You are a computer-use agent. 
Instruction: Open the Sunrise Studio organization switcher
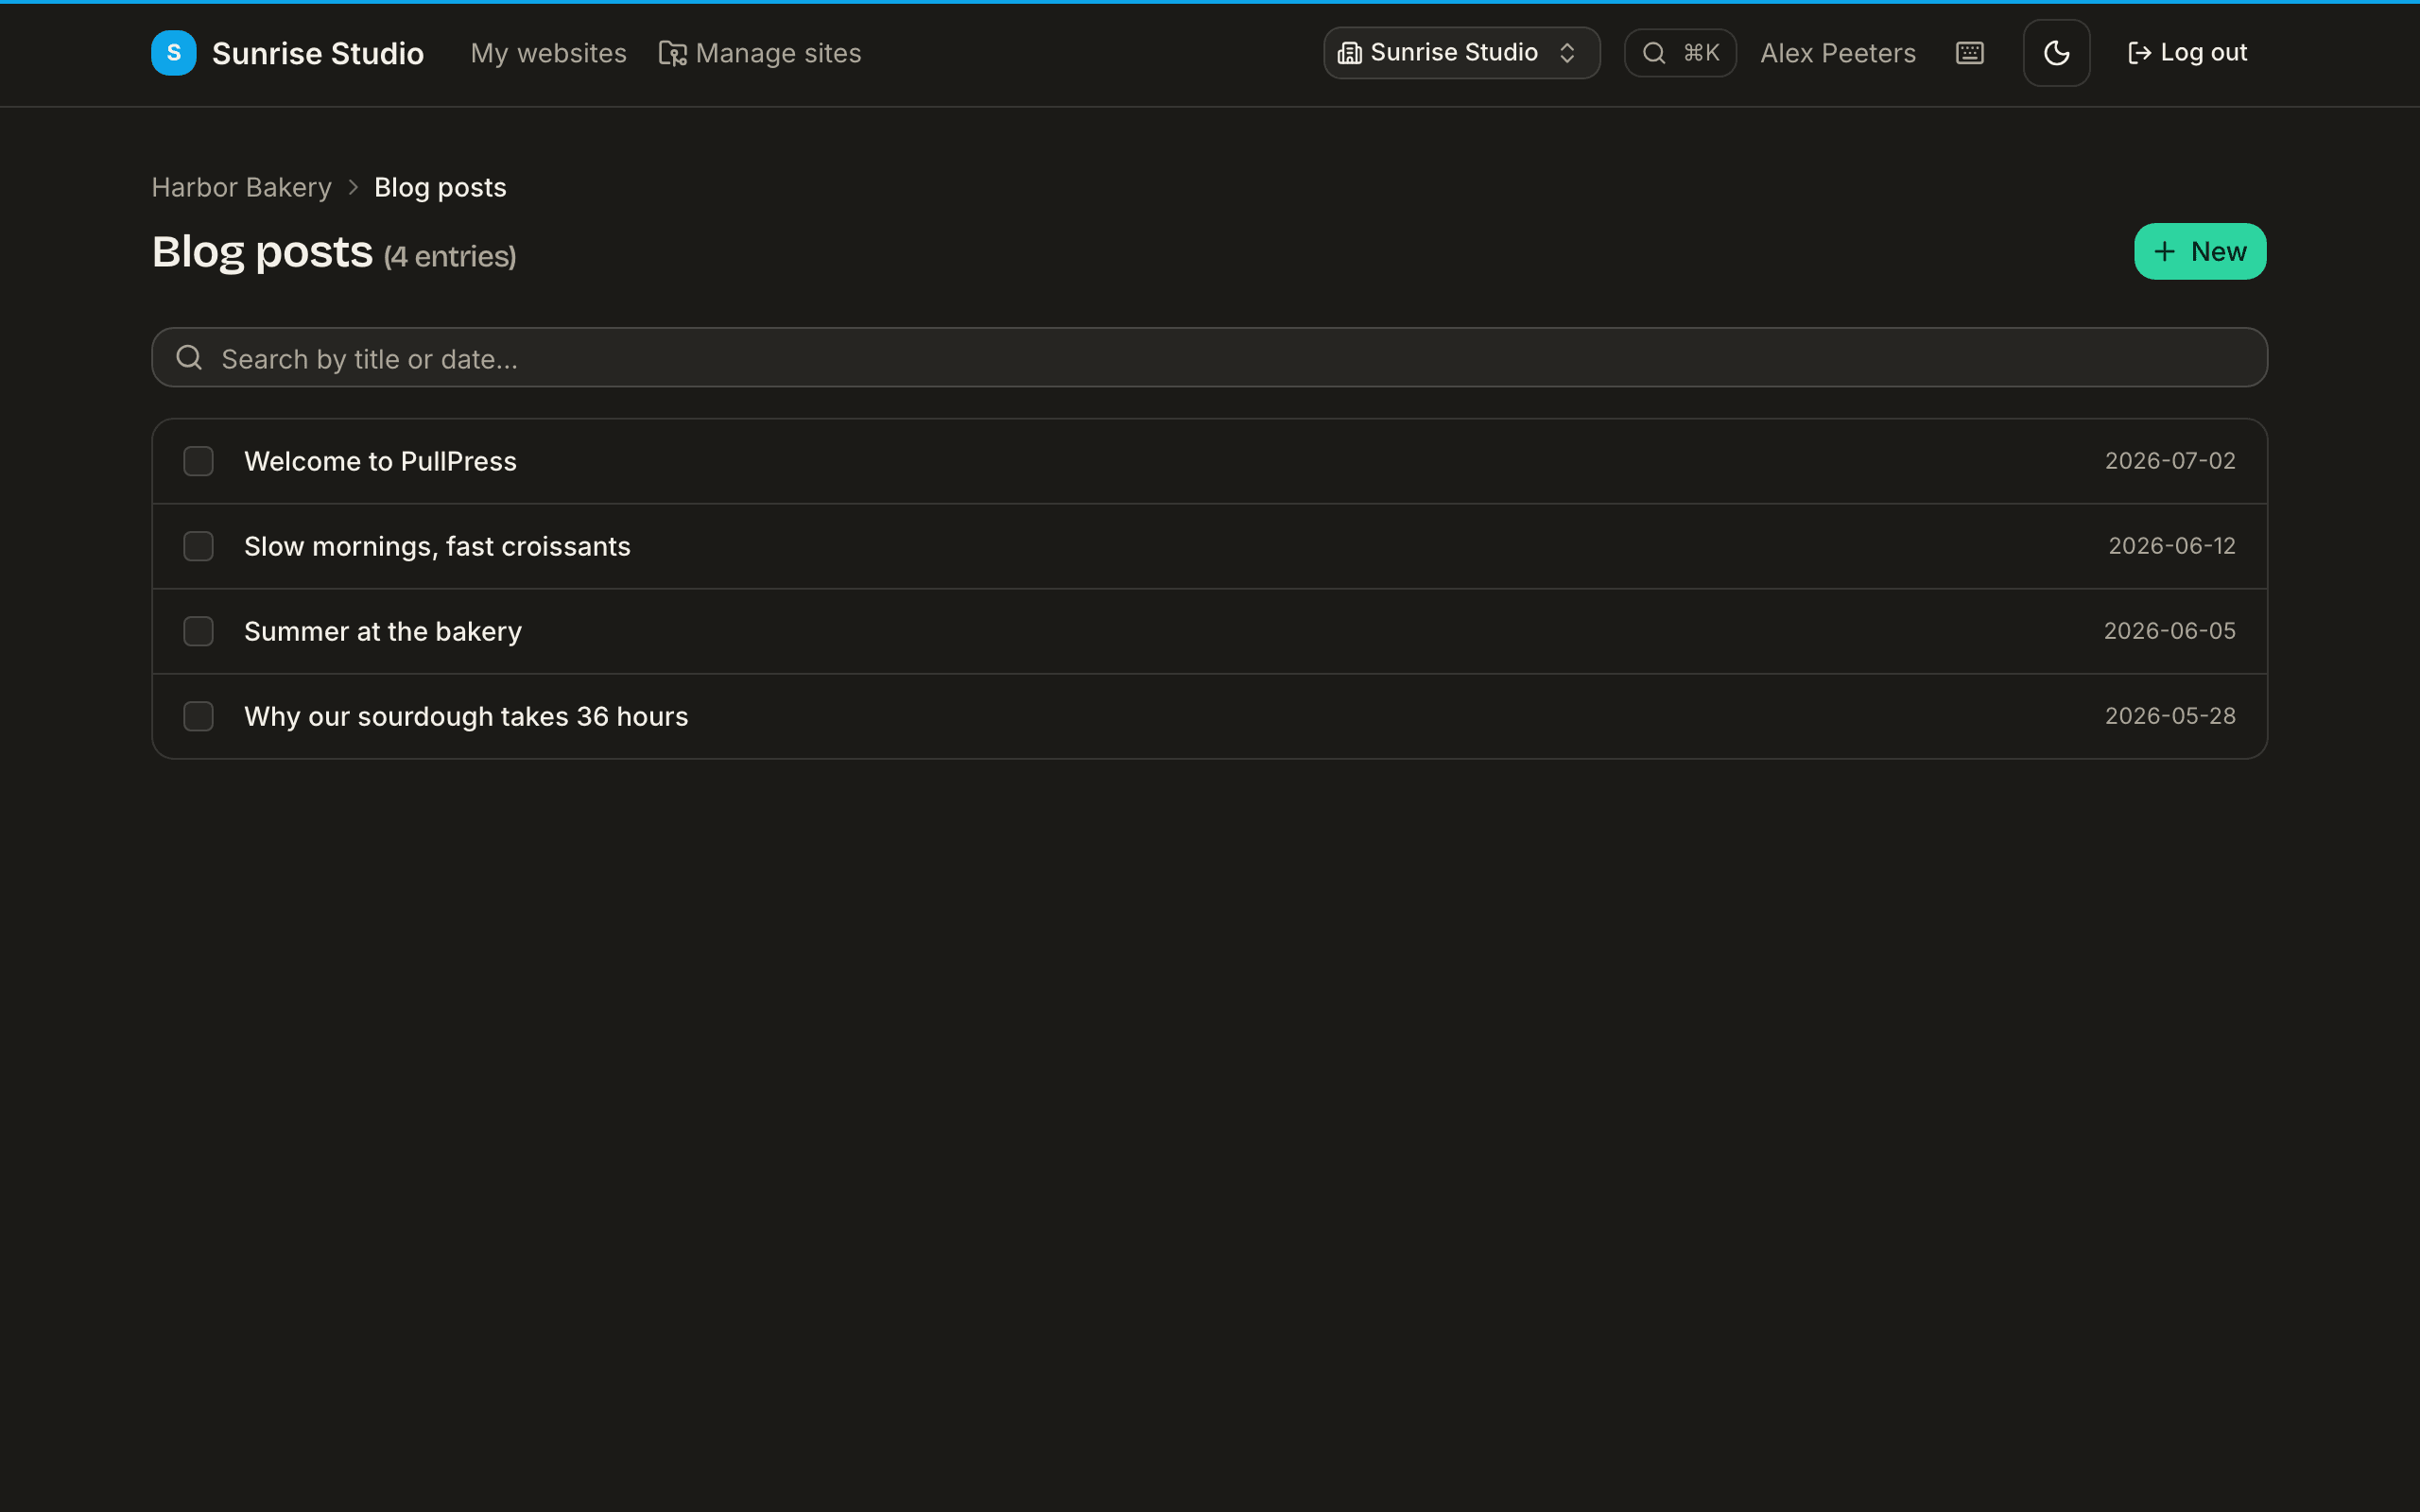click(x=1461, y=53)
